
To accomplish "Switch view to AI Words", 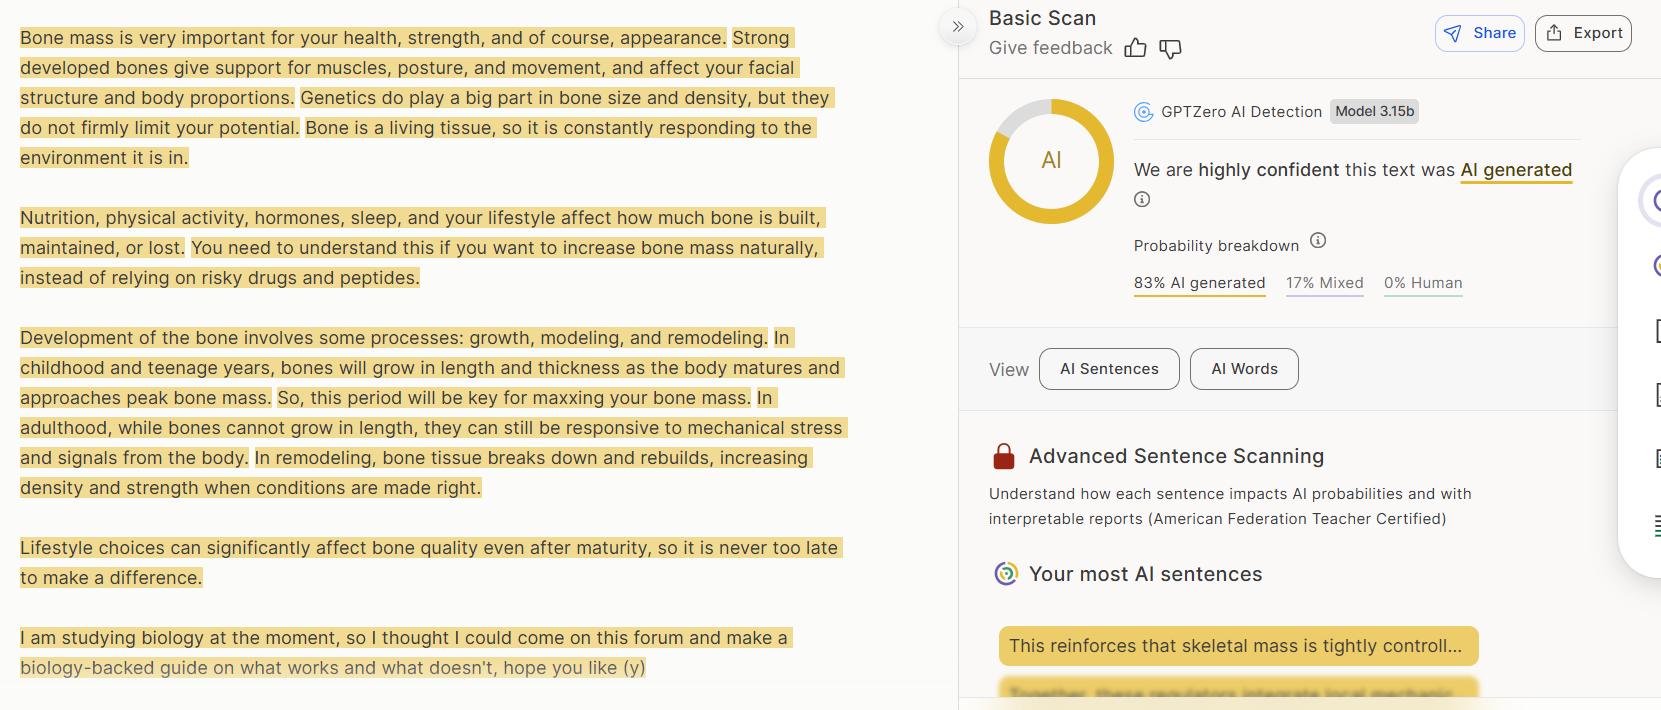I will coord(1244,369).
